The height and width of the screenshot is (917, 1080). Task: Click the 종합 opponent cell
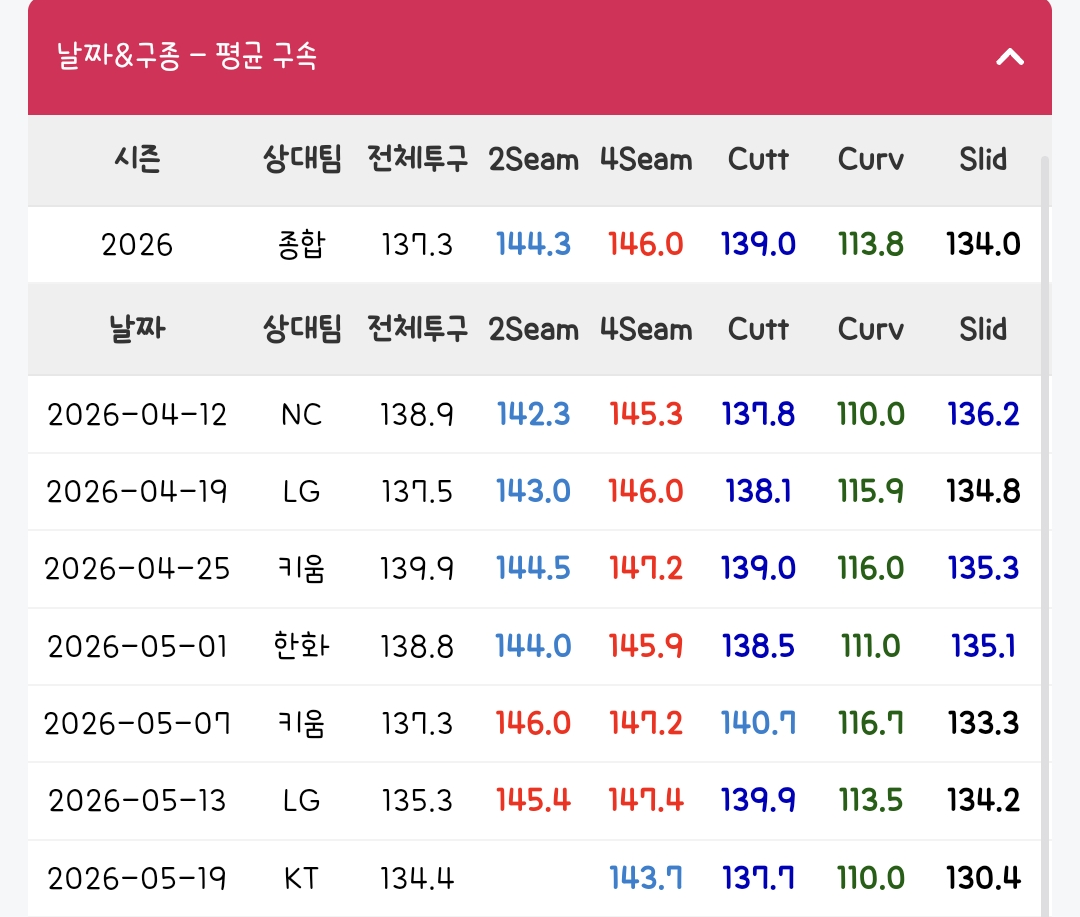coord(301,245)
